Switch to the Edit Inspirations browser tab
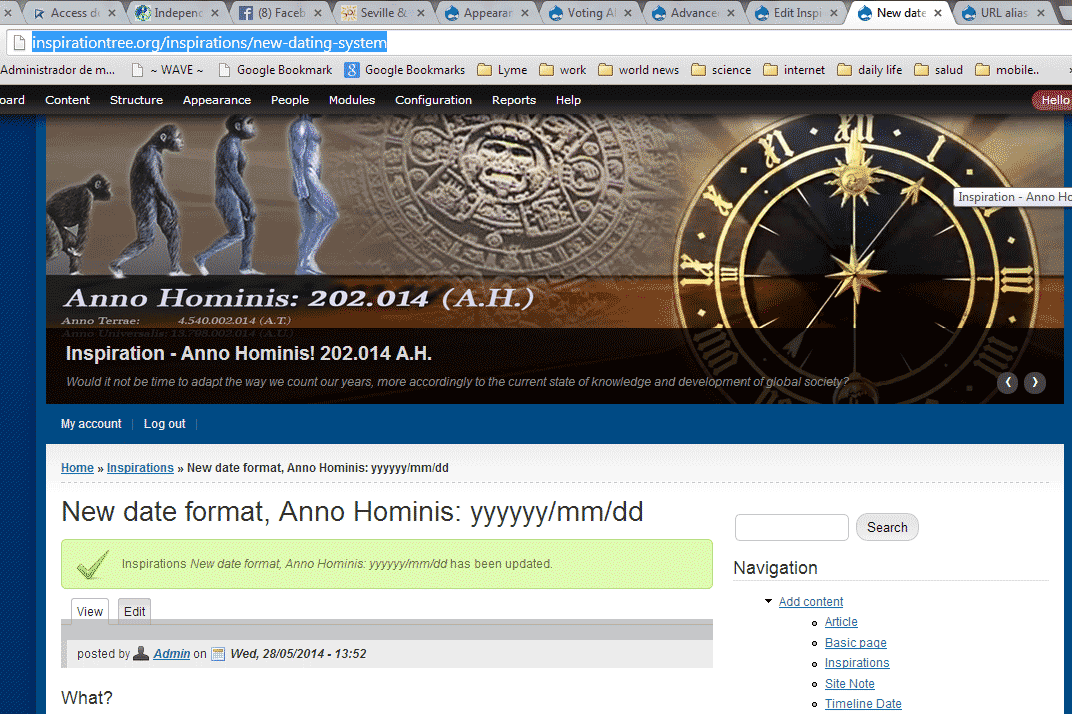 (x=797, y=13)
